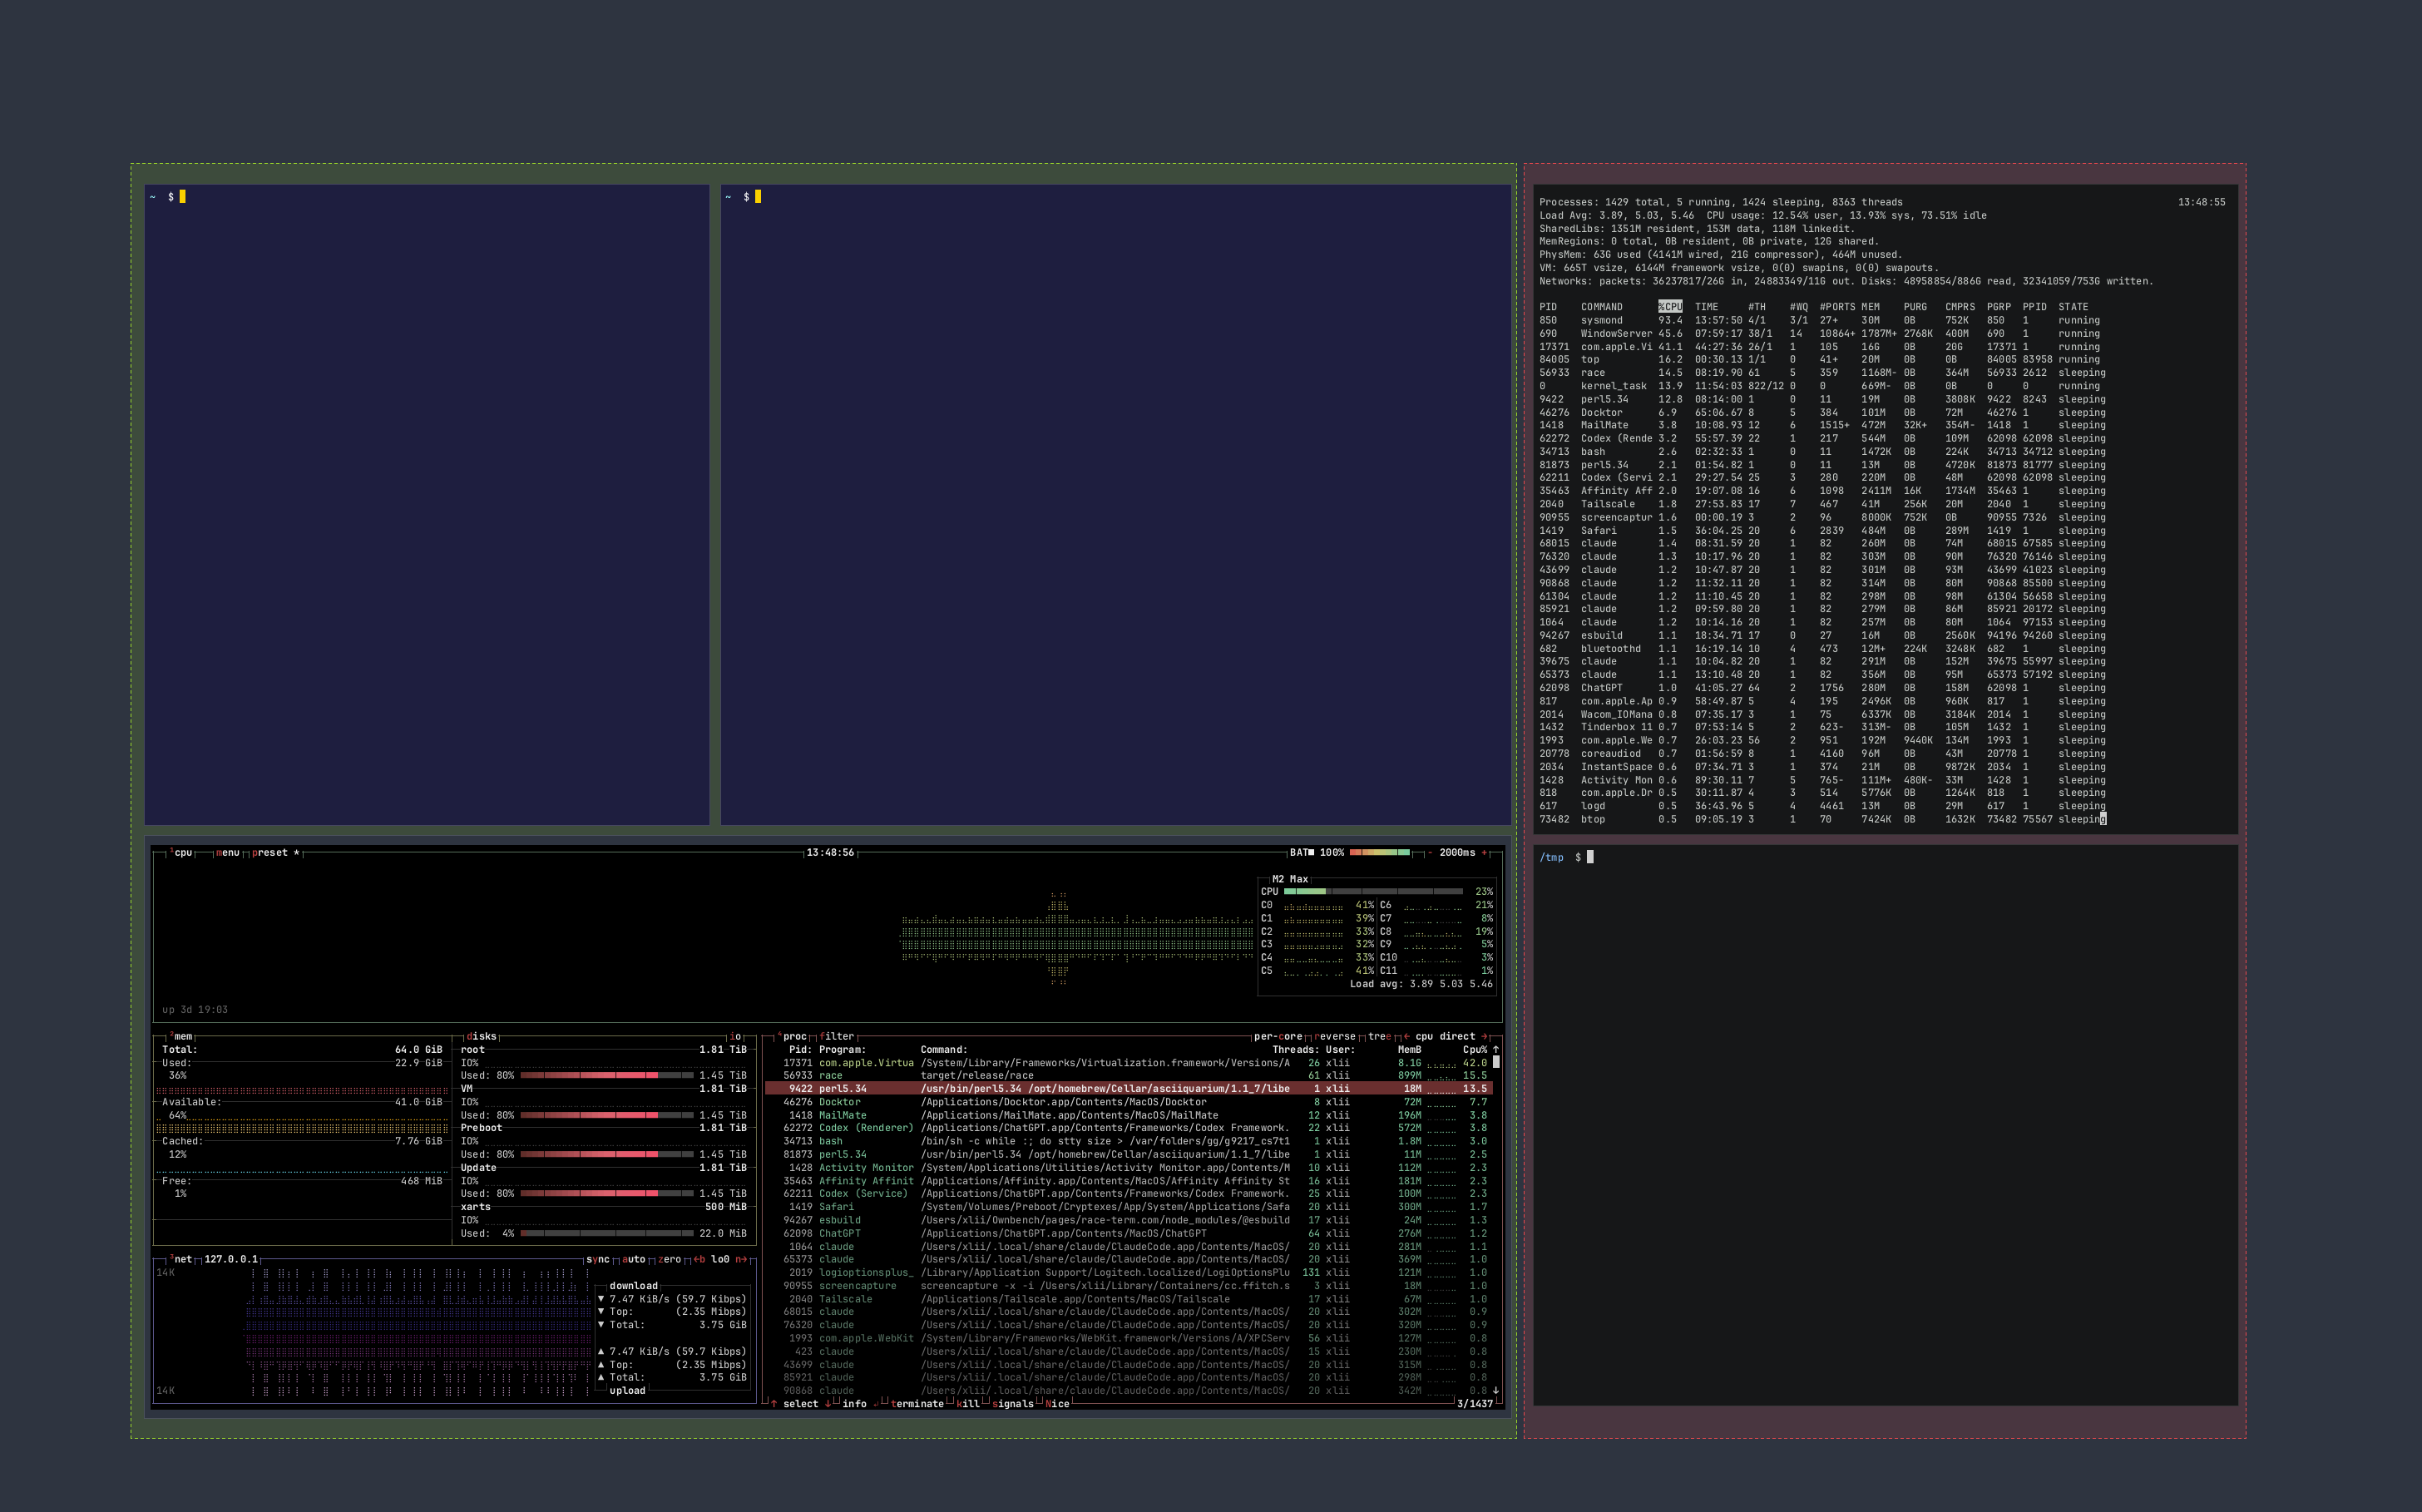This screenshot has height=1512, width=2422.
Task: Select process row 34713 bash in btop
Action: click(1128, 1141)
